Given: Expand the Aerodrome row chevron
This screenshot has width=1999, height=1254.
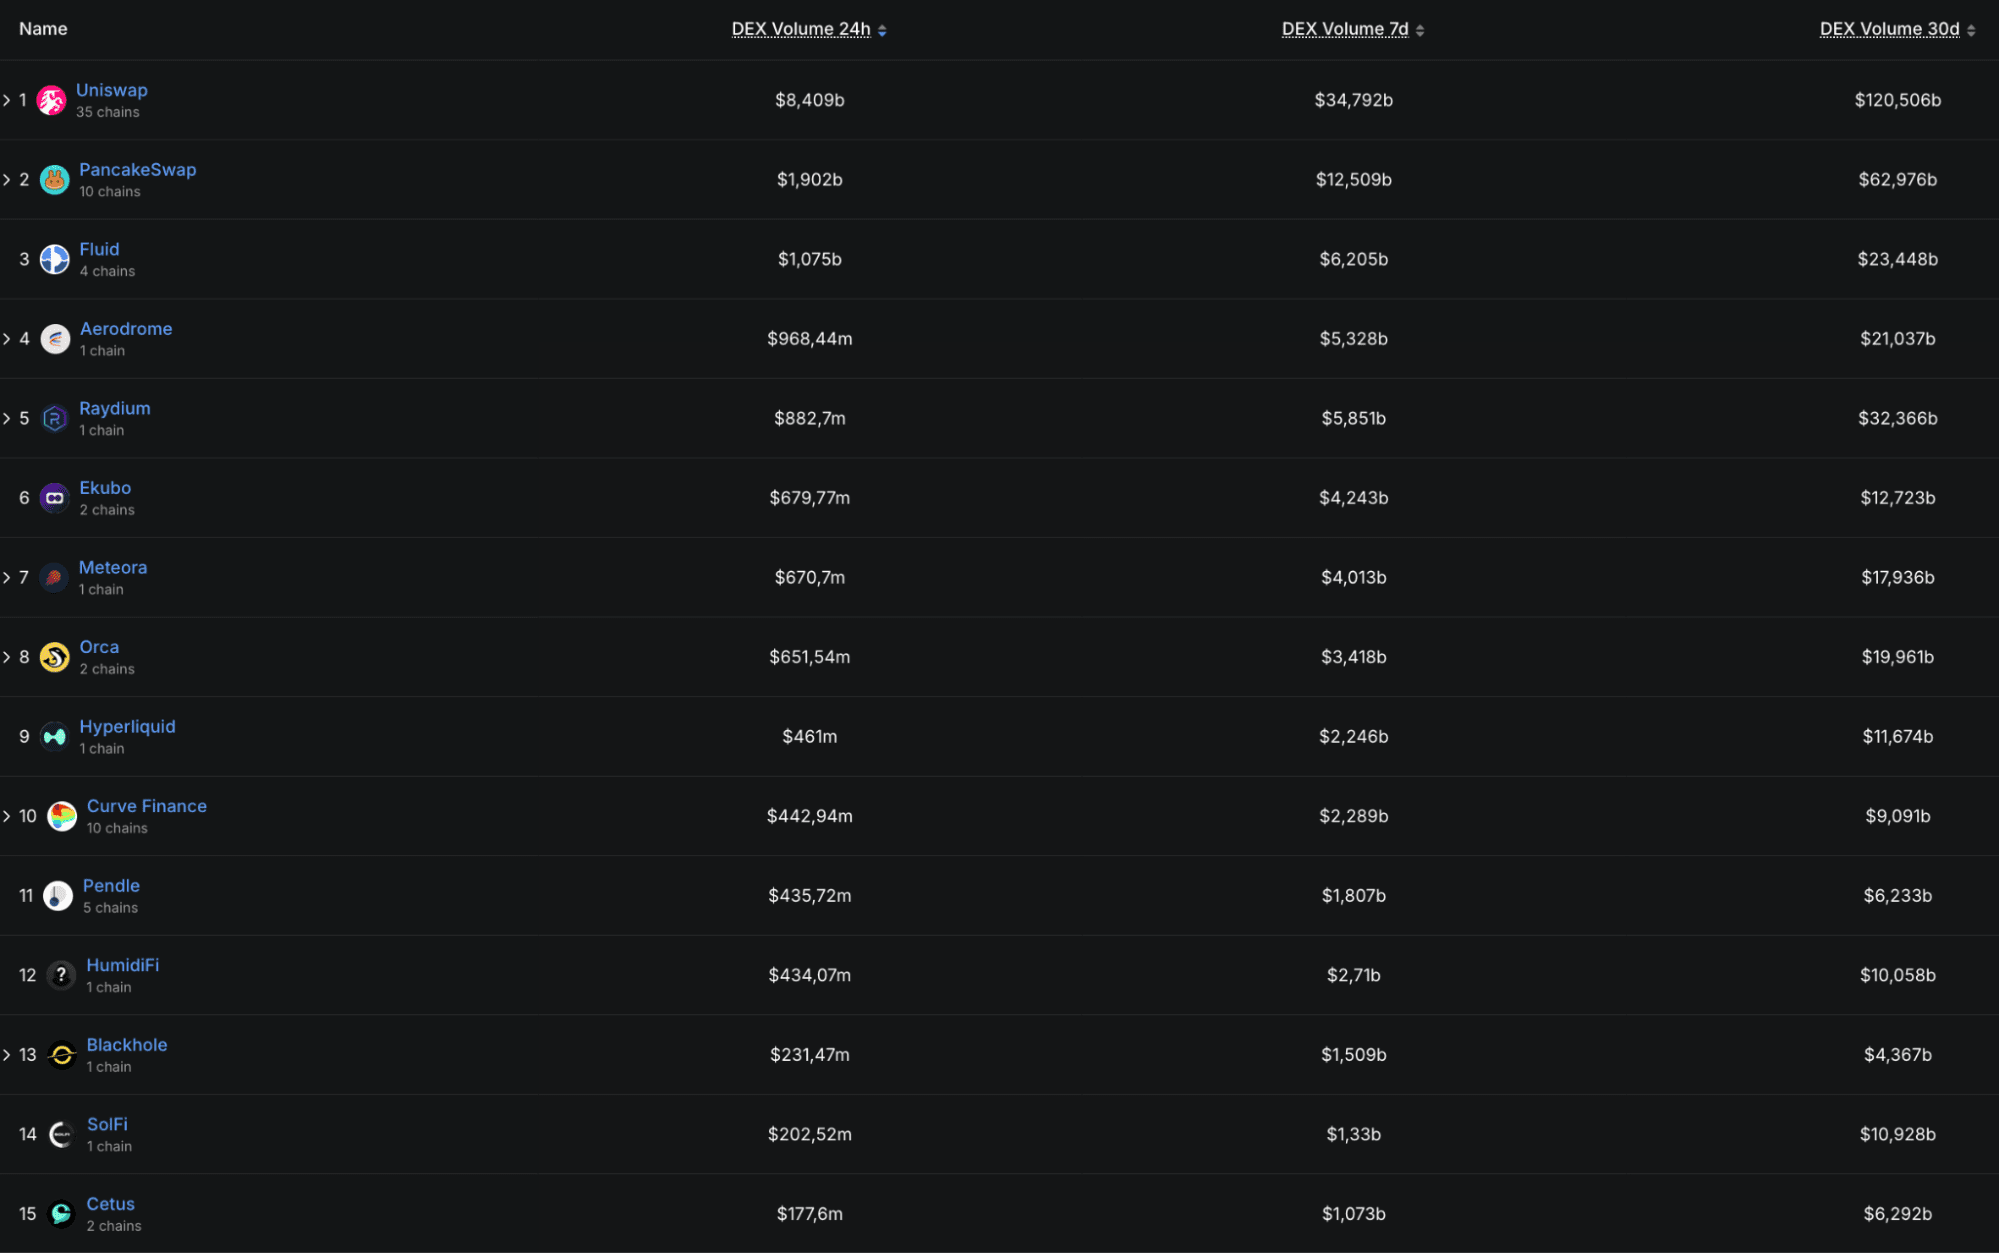Looking at the screenshot, I should [x=7, y=339].
